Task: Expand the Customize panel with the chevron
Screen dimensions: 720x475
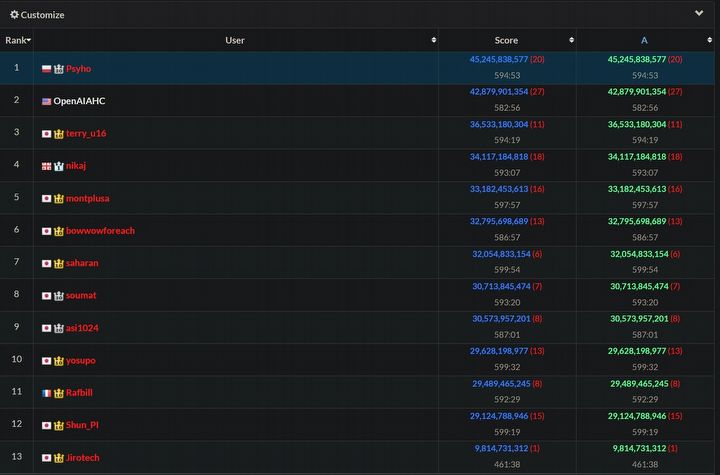Action: coord(699,14)
